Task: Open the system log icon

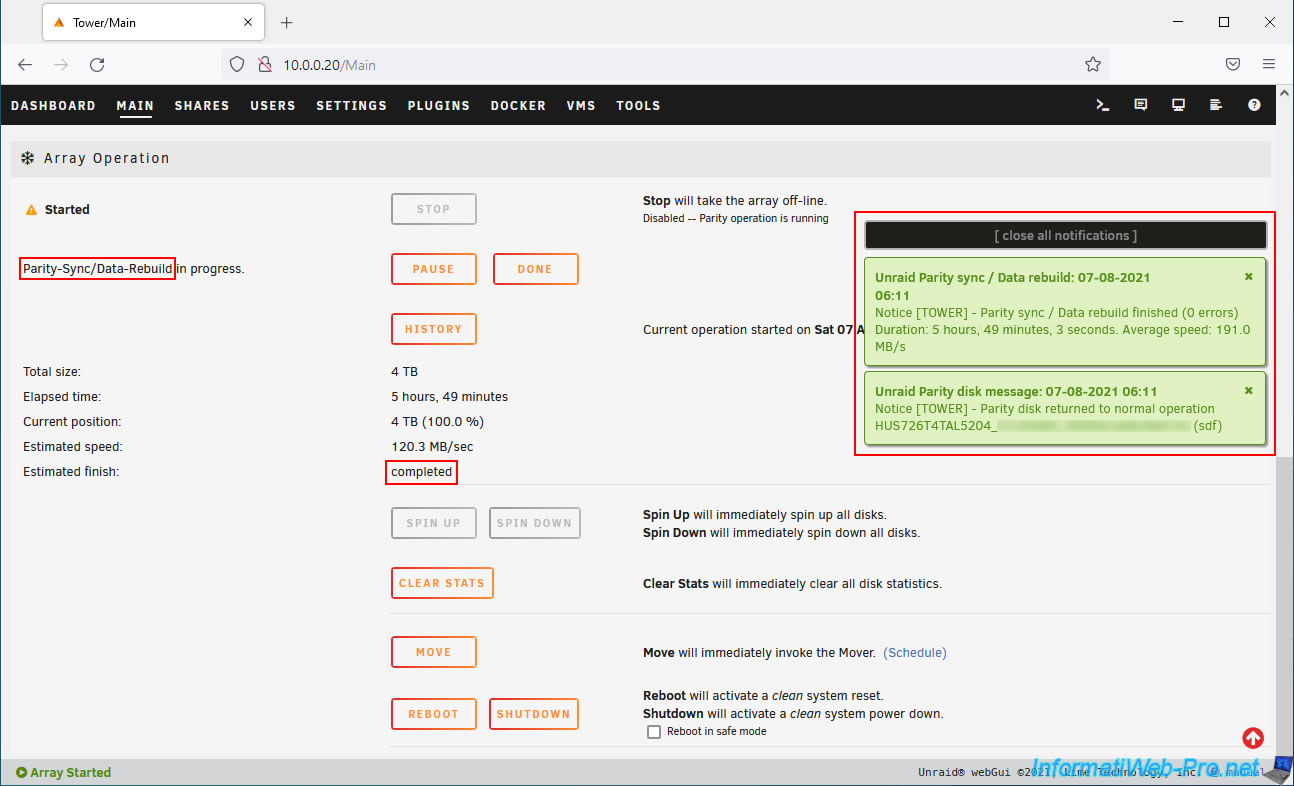Action: [1216, 105]
